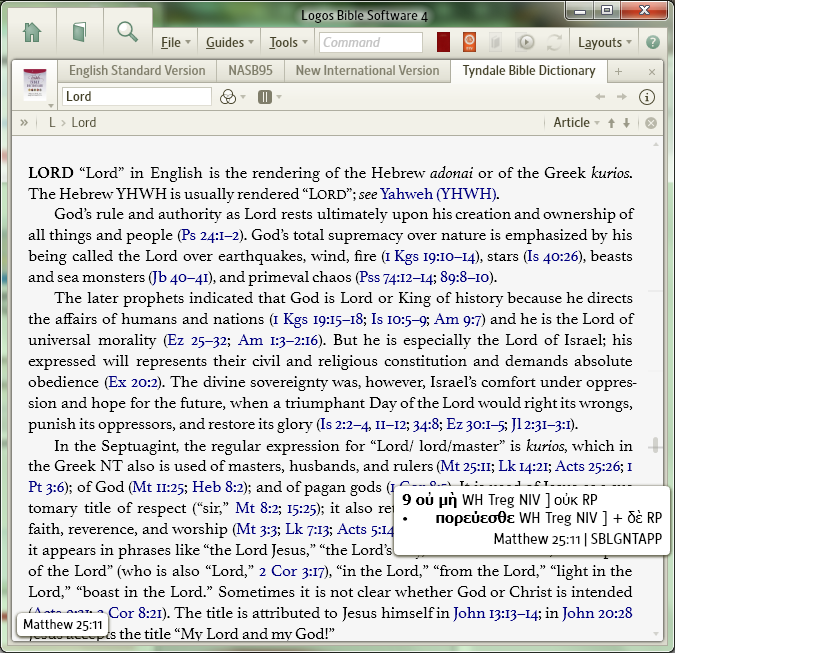
Task: Open the Layouts menu
Action: coord(605,42)
